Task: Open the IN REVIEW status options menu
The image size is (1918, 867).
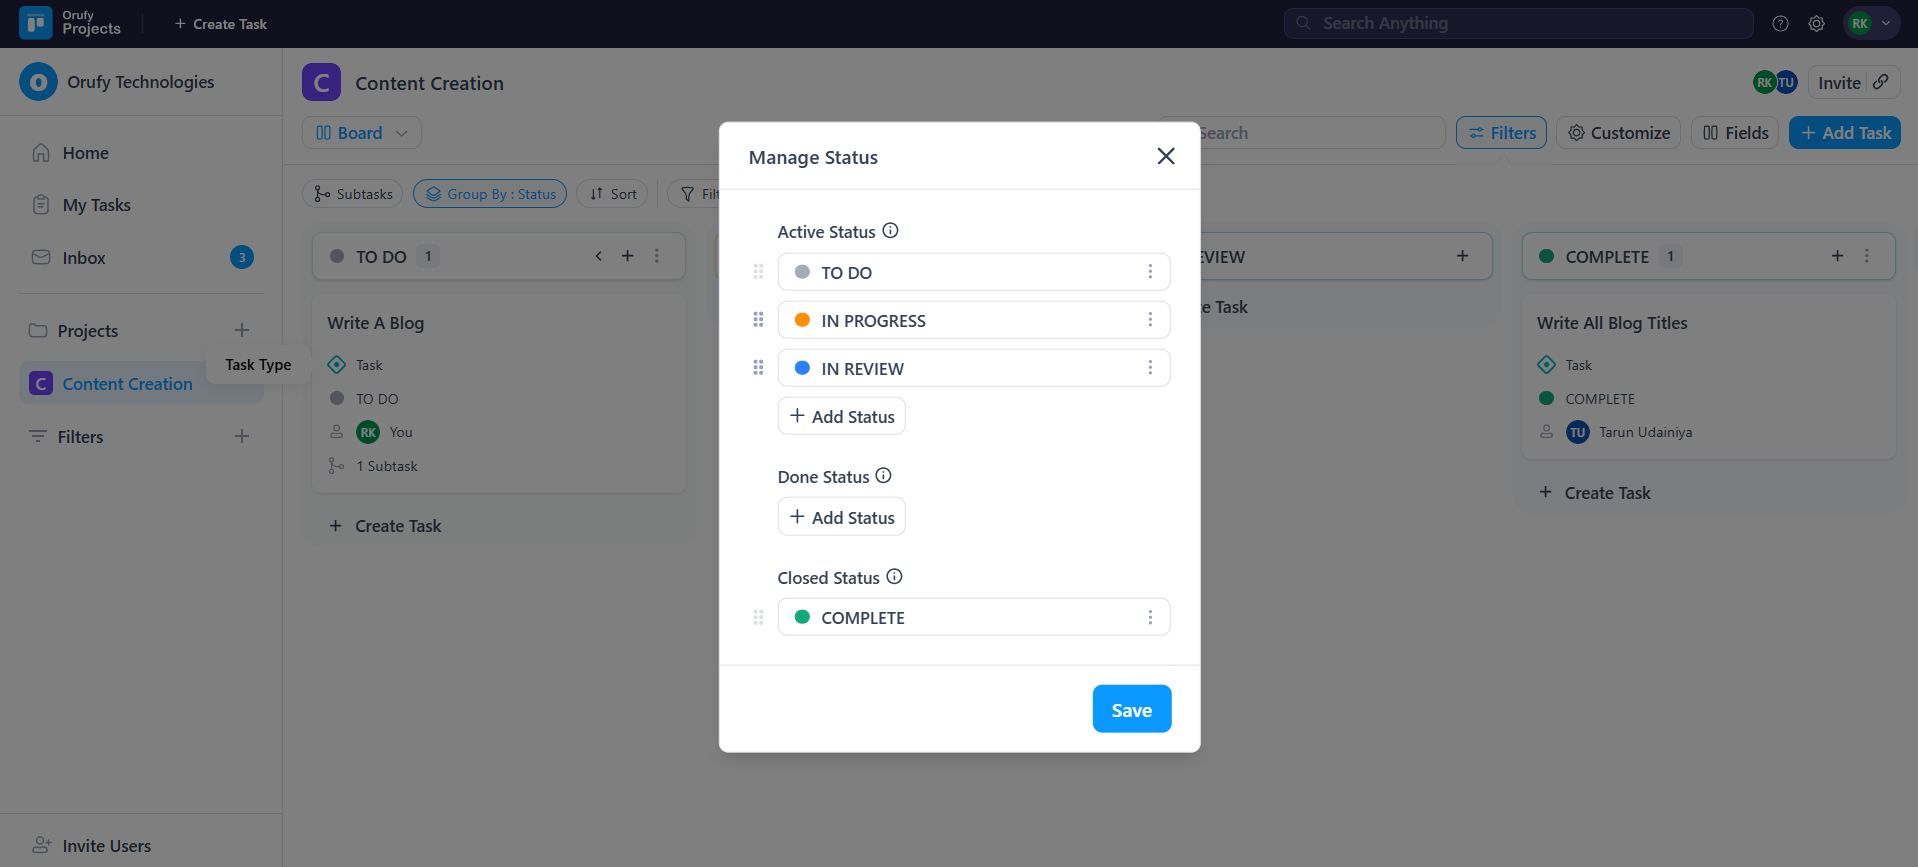Action: [1150, 368]
